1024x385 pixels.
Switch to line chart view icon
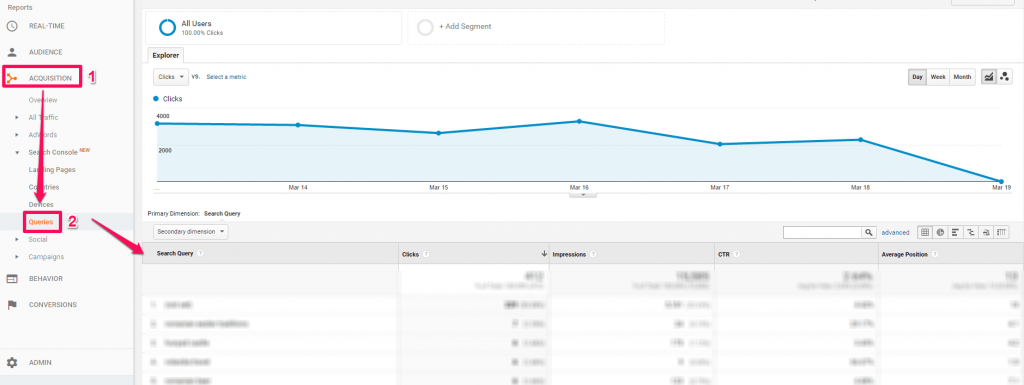click(x=989, y=77)
